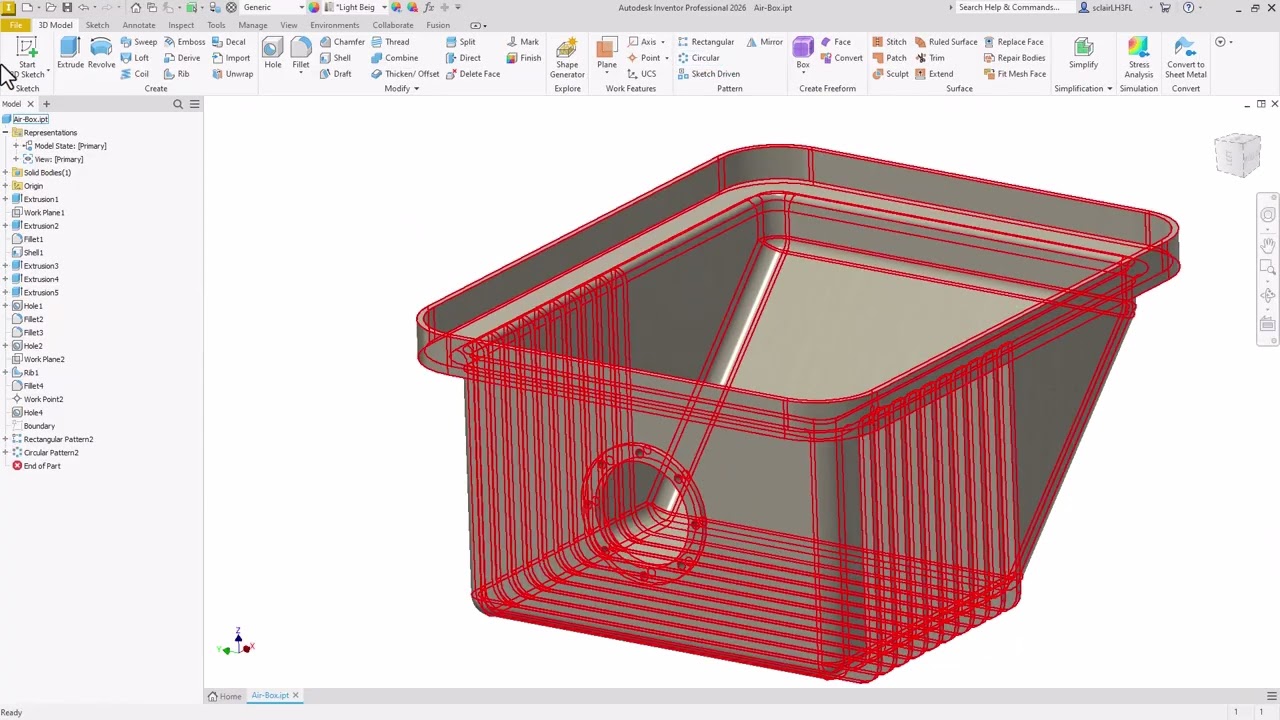
Task: Launch Stress Analysis simulation
Action: pos(1138,58)
